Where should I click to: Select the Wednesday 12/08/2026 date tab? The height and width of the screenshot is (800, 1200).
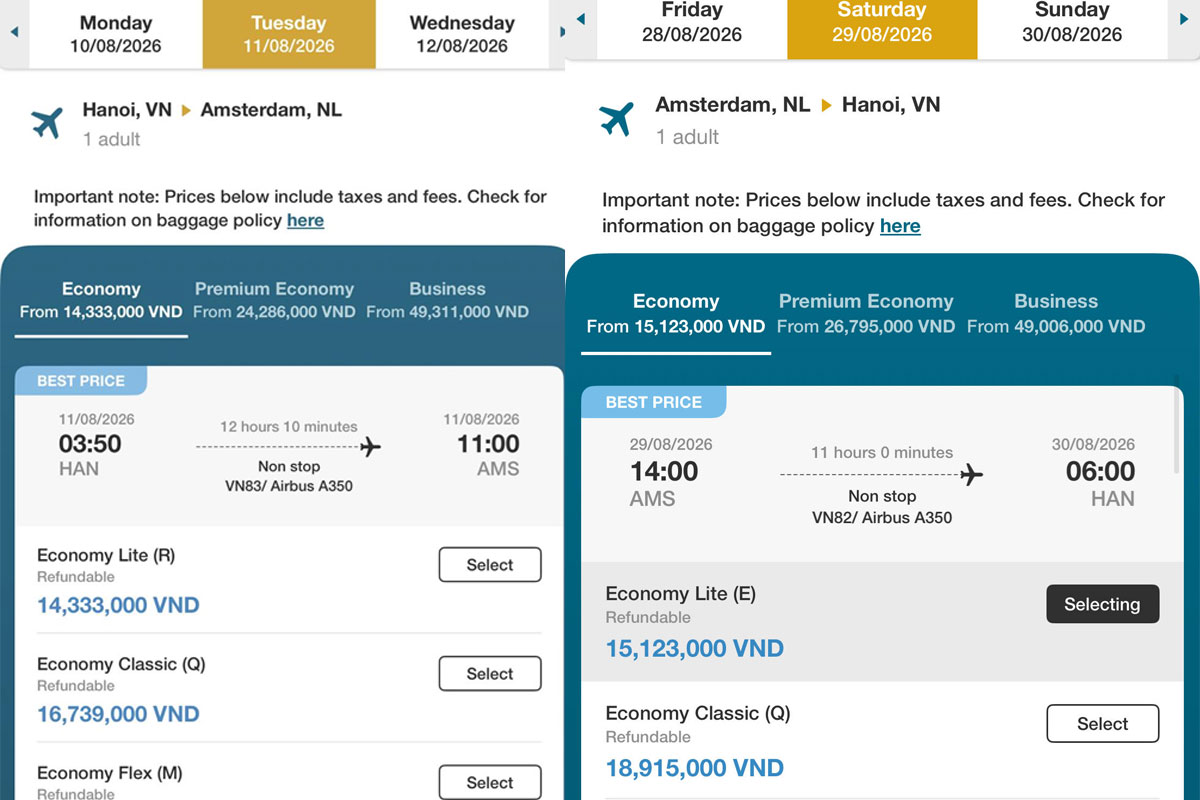[462, 34]
